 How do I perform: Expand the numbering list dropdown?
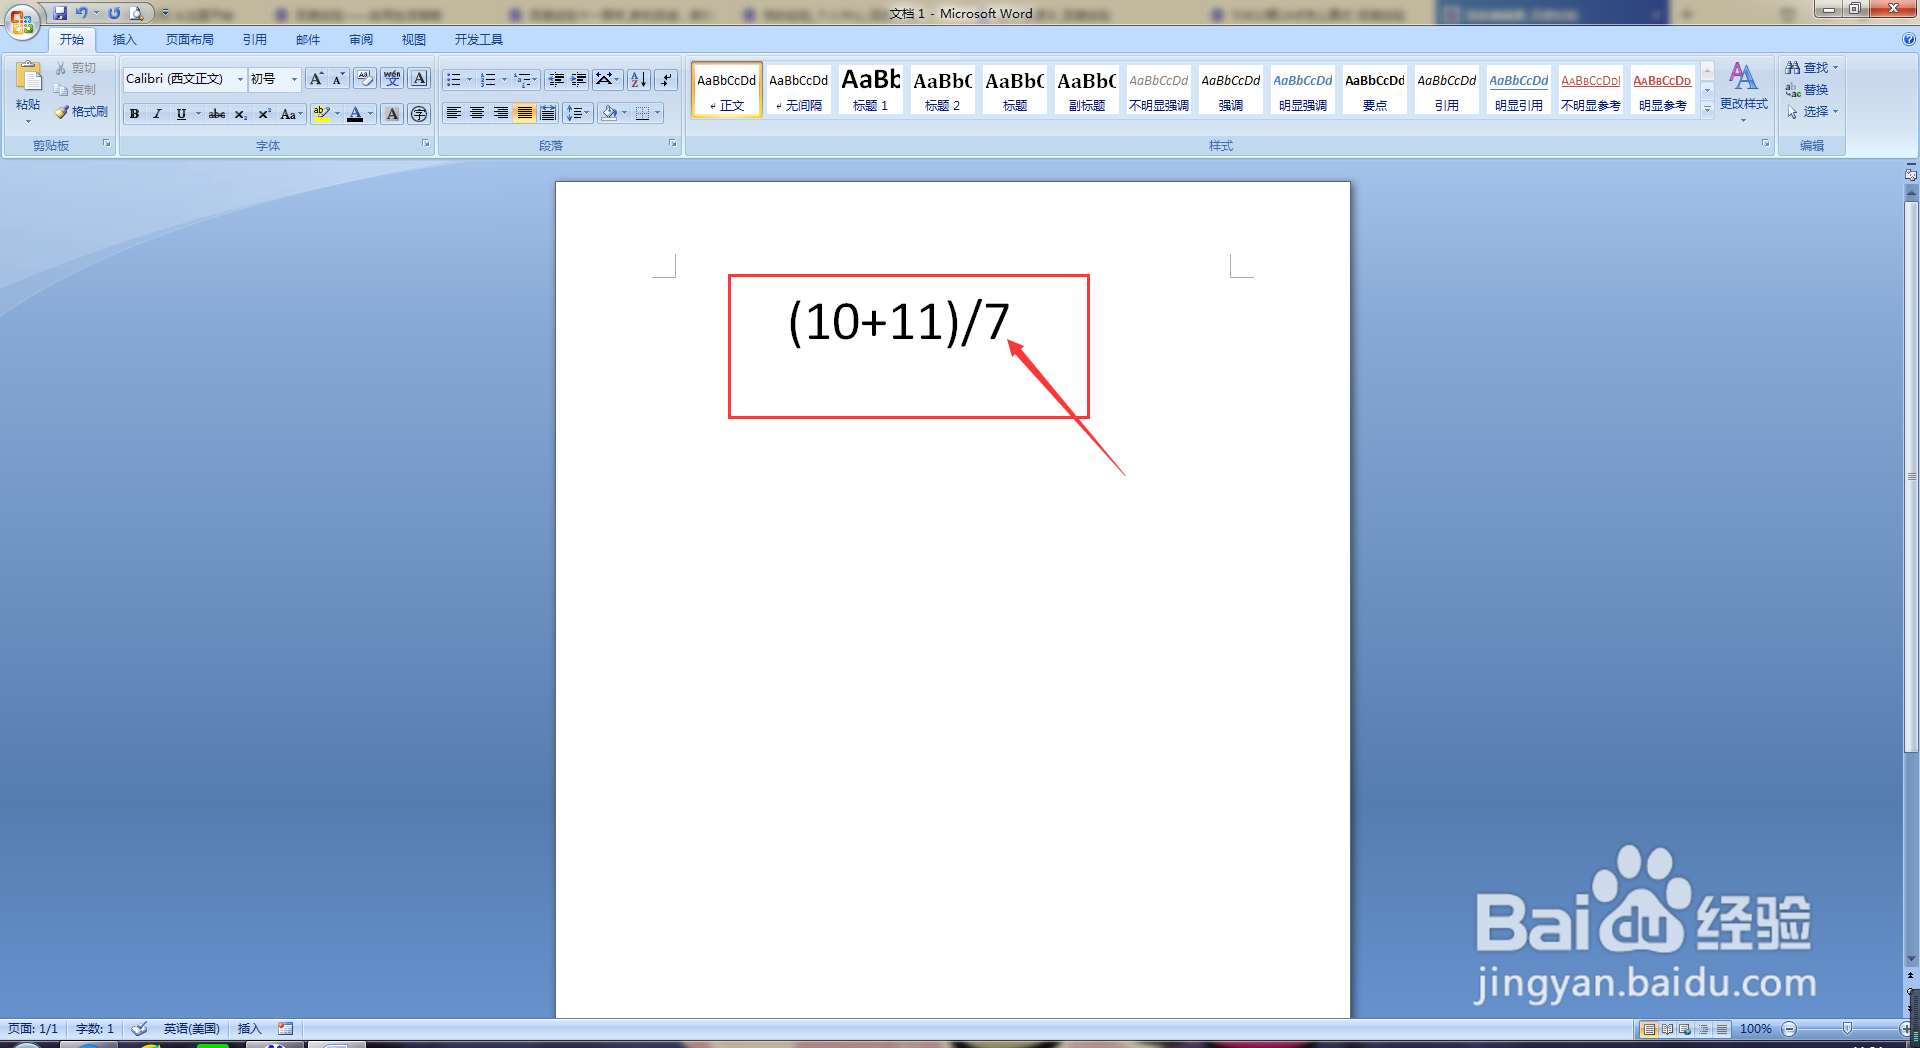pyautogui.click(x=504, y=79)
